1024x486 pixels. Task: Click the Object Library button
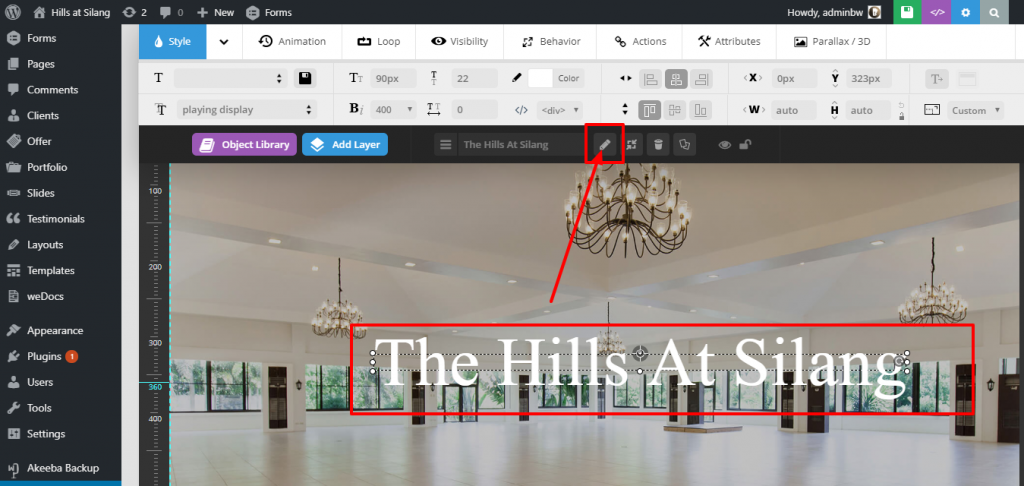coord(244,144)
